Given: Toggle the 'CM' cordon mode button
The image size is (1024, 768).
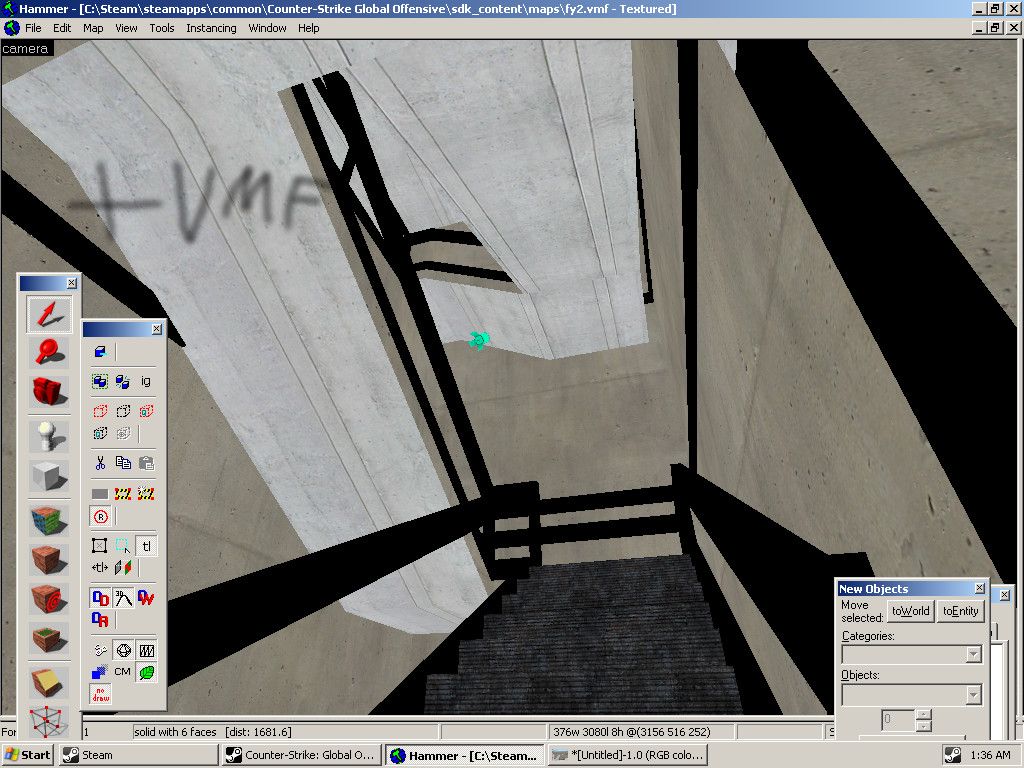Looking at the screenshot, I should pos(122,671).
